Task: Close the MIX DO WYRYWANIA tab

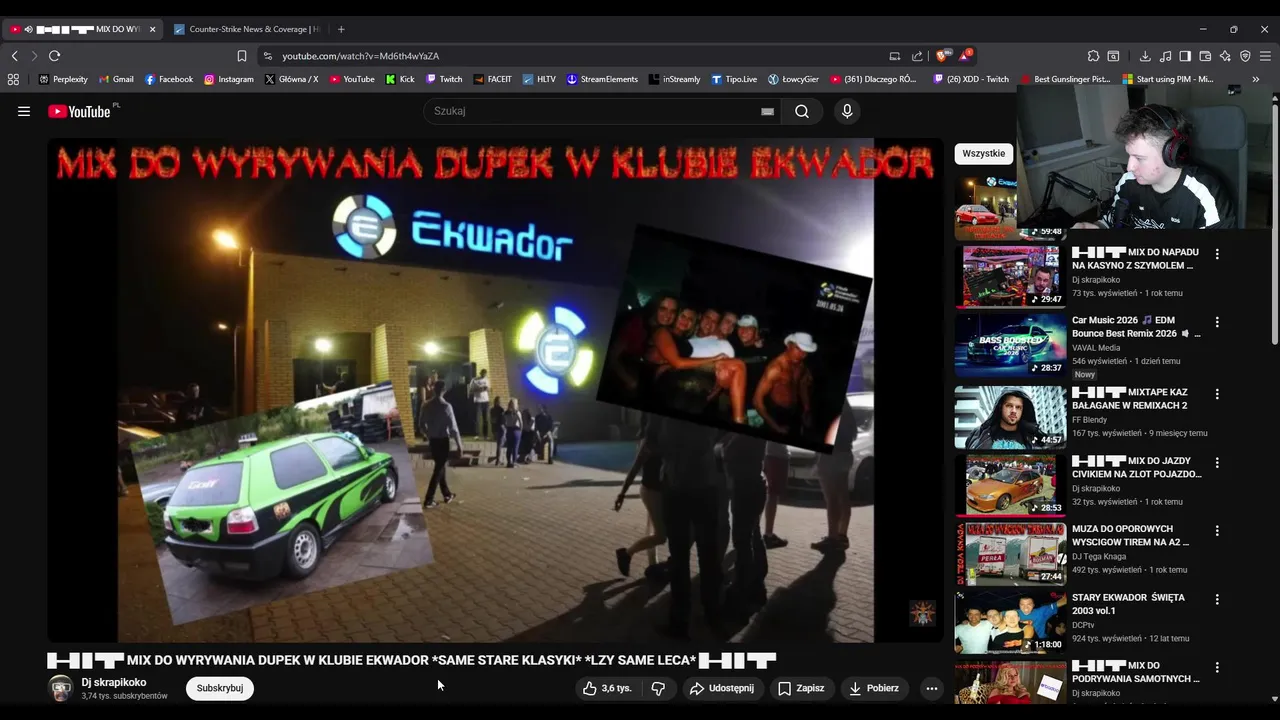Action: tap(152, 29)
